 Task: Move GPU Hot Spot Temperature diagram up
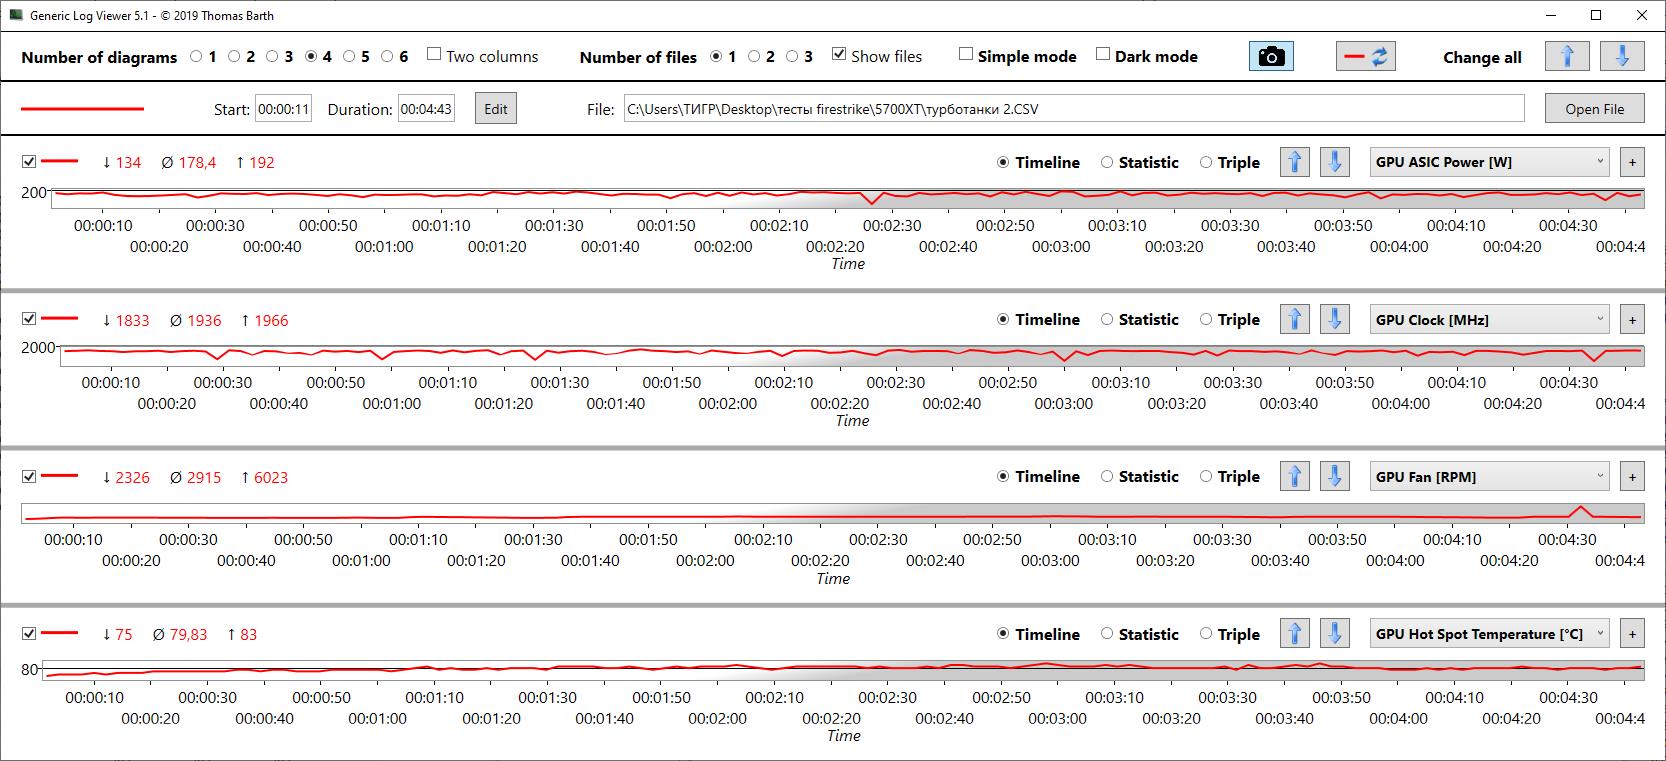[x=1295, y=633]
